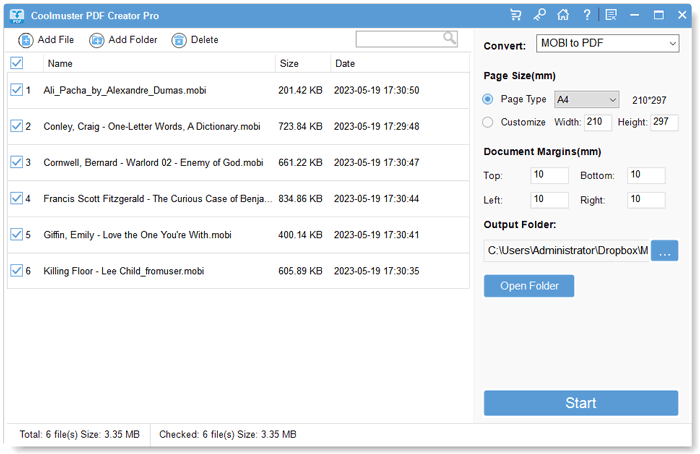Click the 723.84 KB size cell

coord(300,126)
